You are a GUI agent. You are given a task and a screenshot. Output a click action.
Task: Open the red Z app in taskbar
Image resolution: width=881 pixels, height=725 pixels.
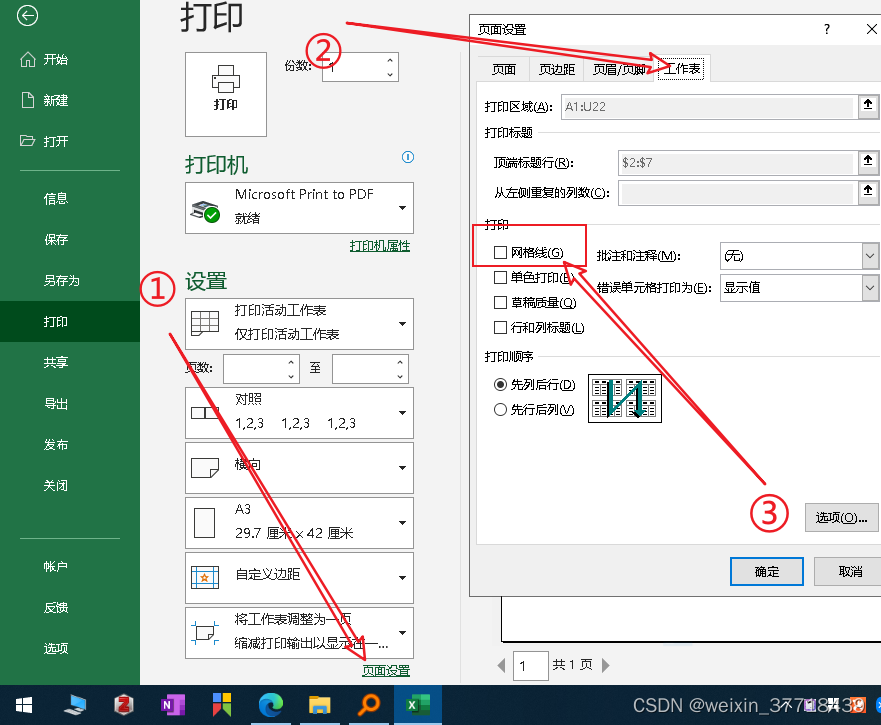(124, 705)
